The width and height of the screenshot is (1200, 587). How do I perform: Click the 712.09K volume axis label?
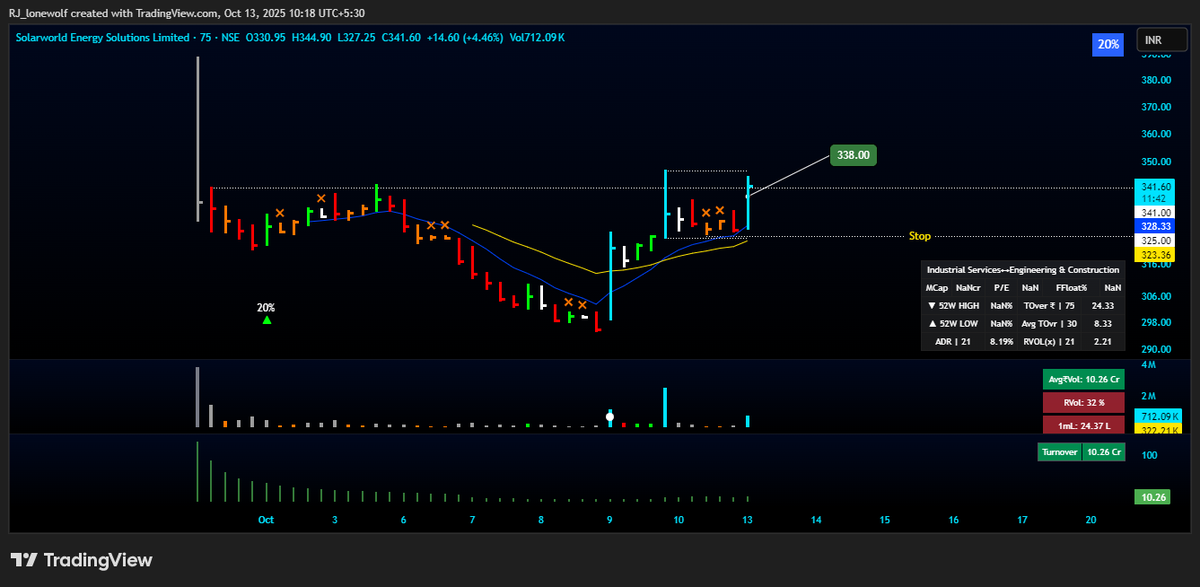1159,416
